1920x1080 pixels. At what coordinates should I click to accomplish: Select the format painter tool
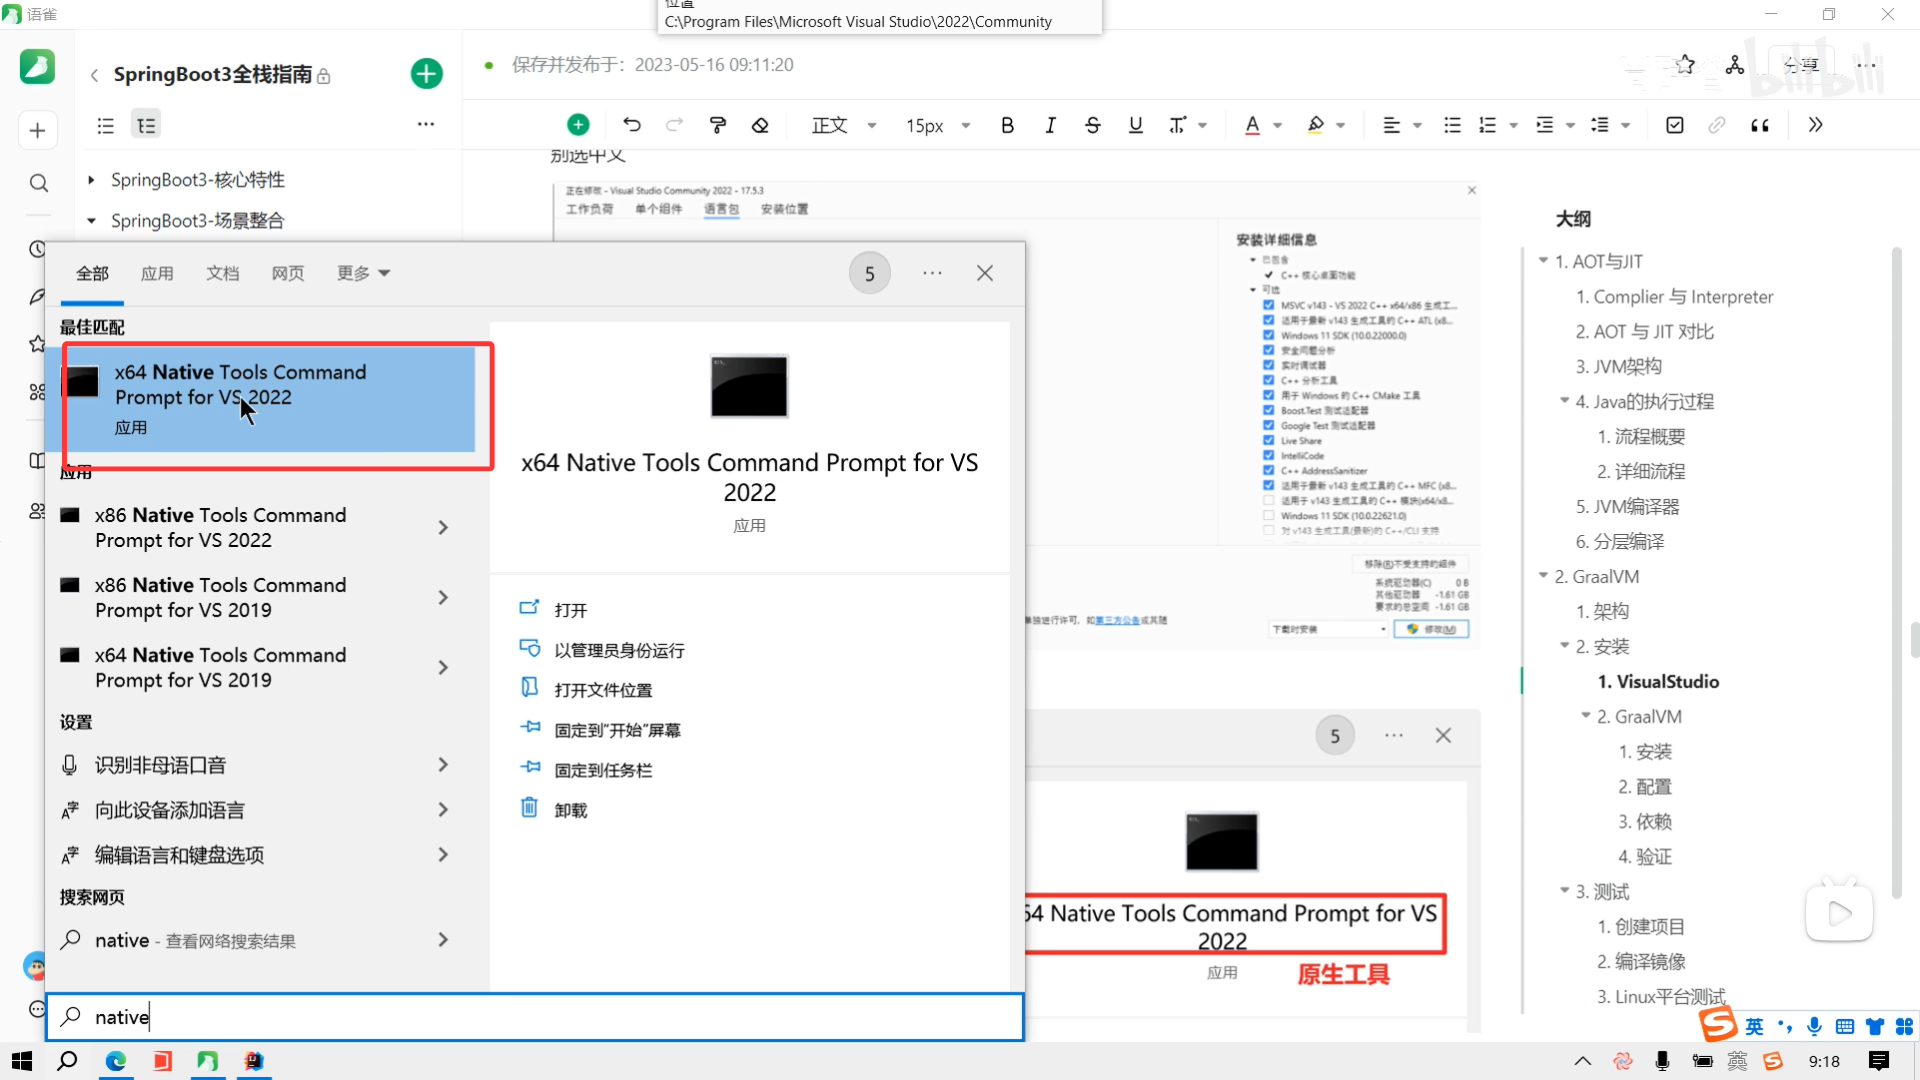point(717,125)
